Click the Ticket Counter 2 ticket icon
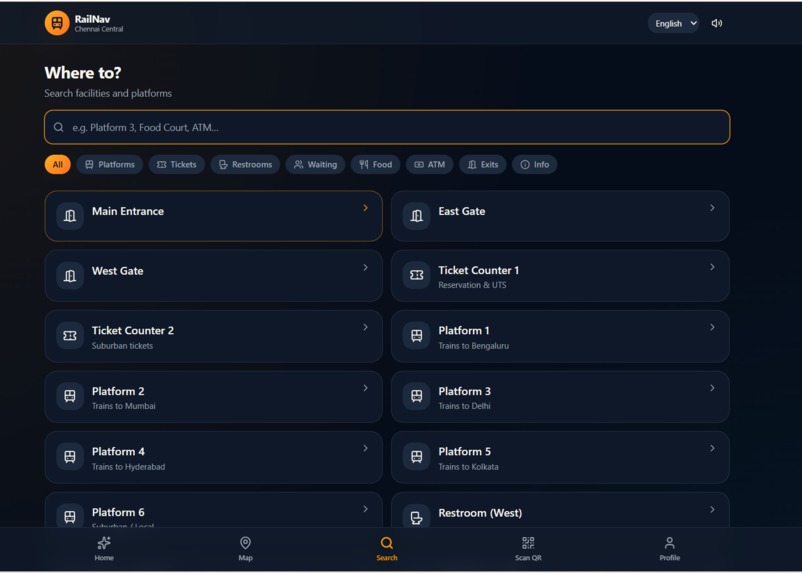802x573 pixels. click(x=70, y=336)
